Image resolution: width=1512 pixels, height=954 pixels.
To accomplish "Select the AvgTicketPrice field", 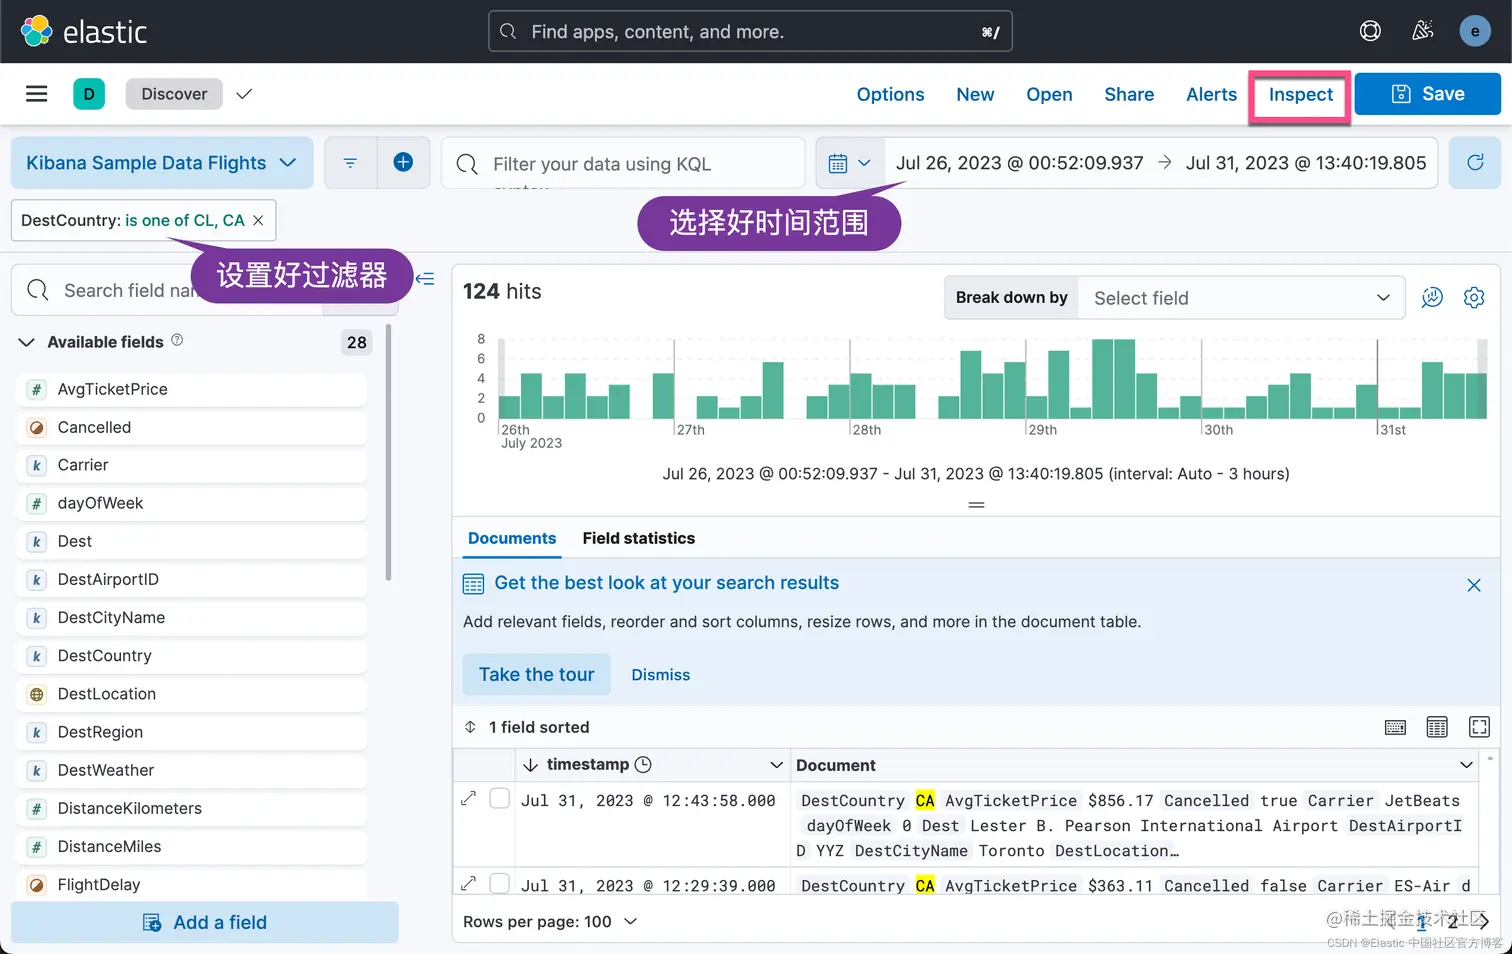I will [192, 389].
